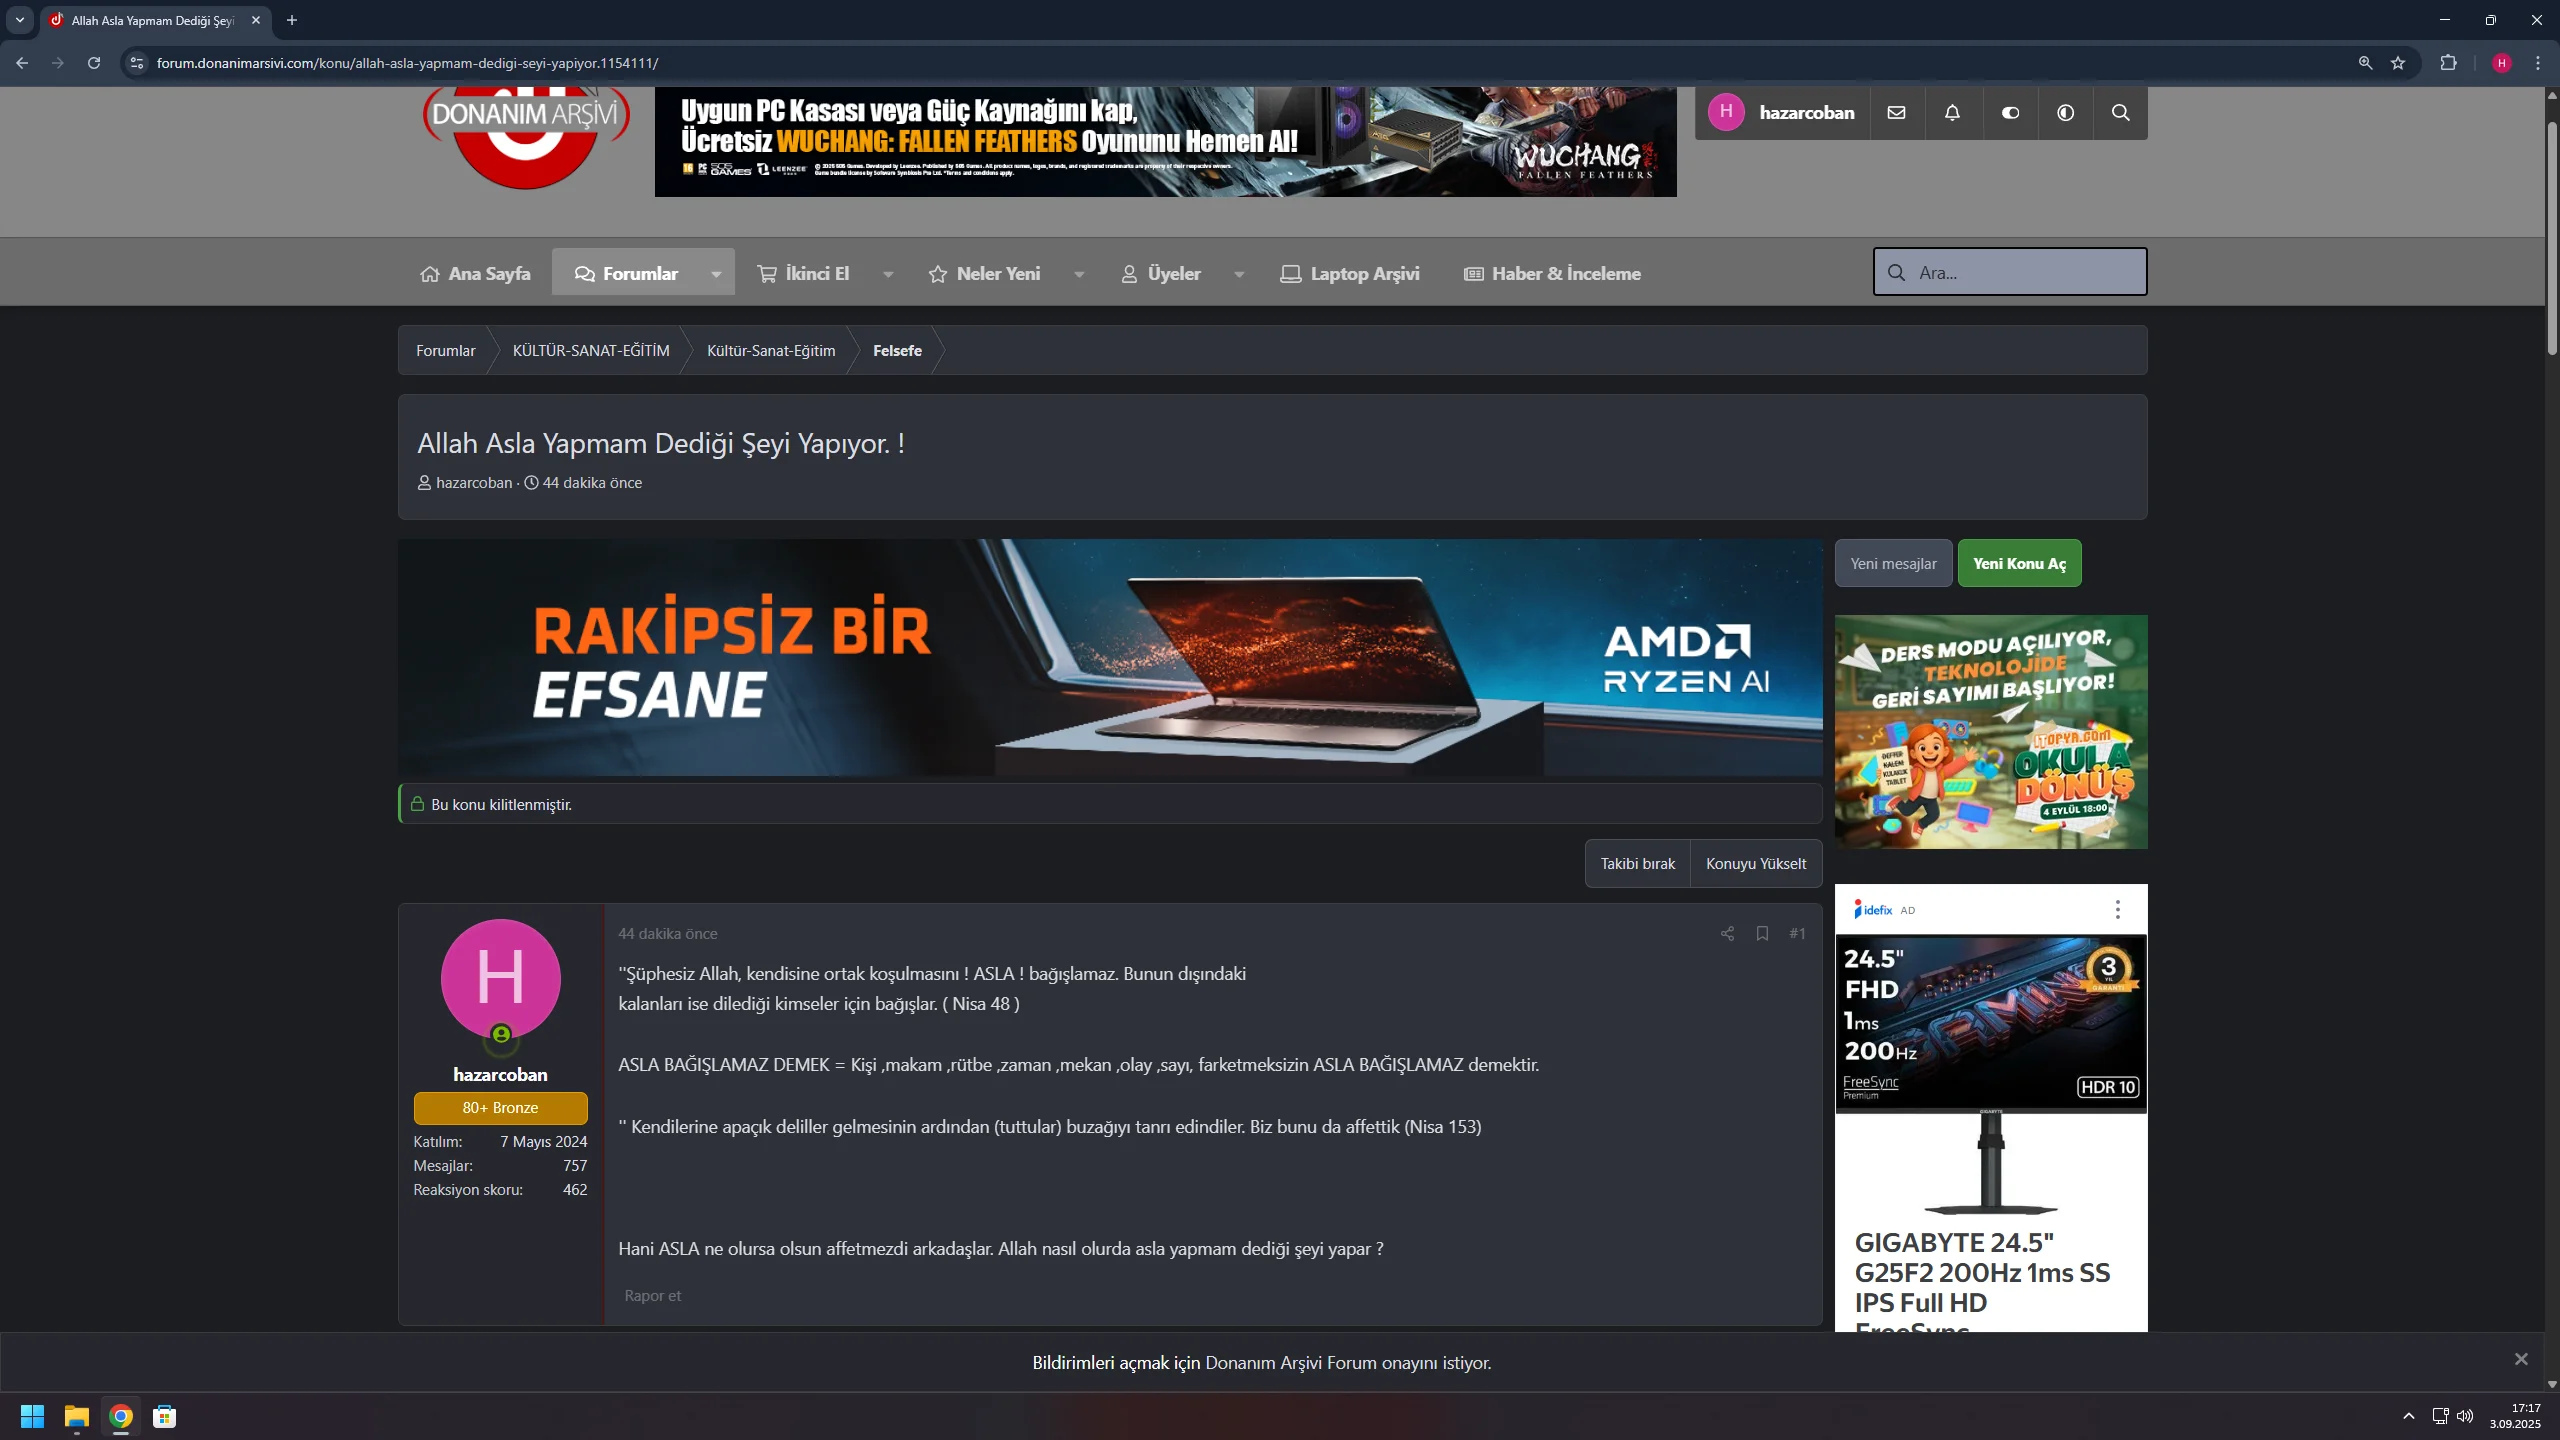Viewport: 2560px width, 1440px height.
Task: Bookmark the post with the bookmark icon
Action: [1761, 933]
